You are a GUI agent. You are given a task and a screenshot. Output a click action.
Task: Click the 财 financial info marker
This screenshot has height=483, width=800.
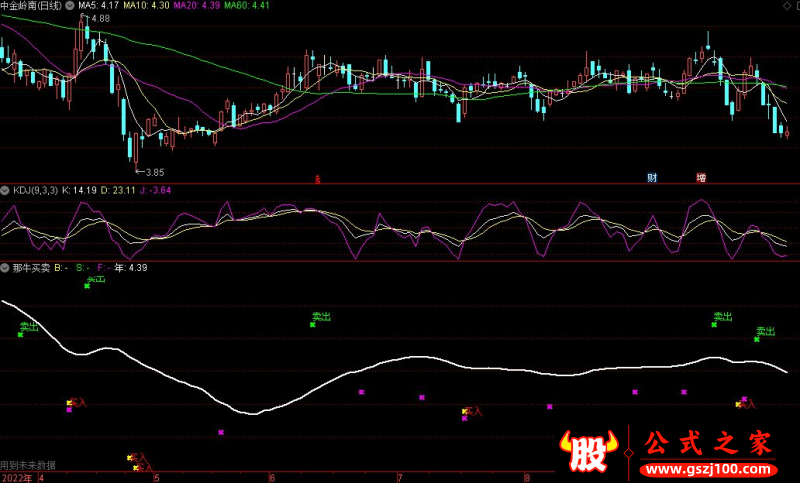652,178
